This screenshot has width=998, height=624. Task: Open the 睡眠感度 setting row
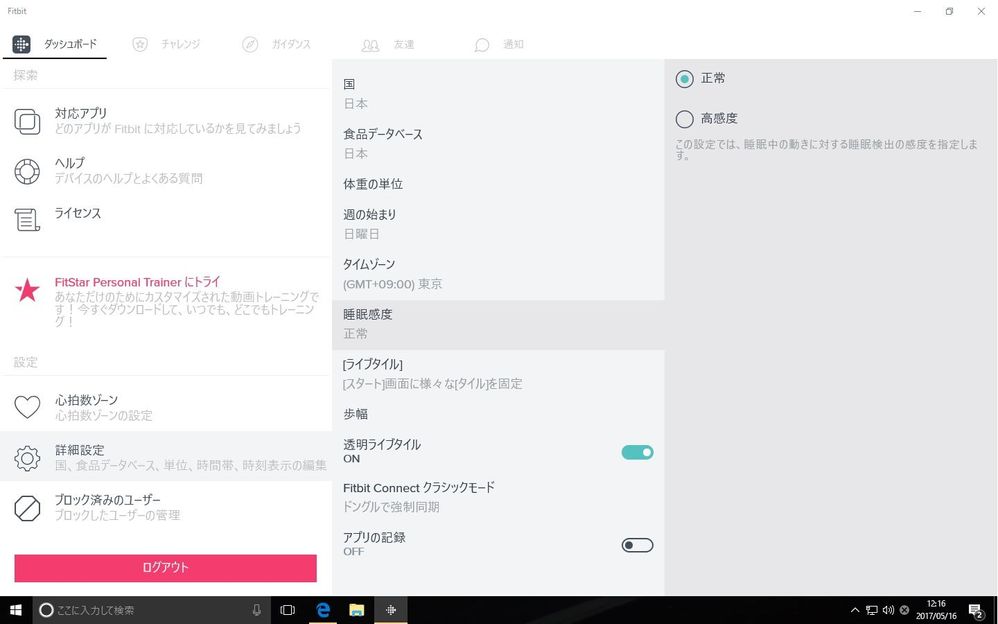[498, 325]
